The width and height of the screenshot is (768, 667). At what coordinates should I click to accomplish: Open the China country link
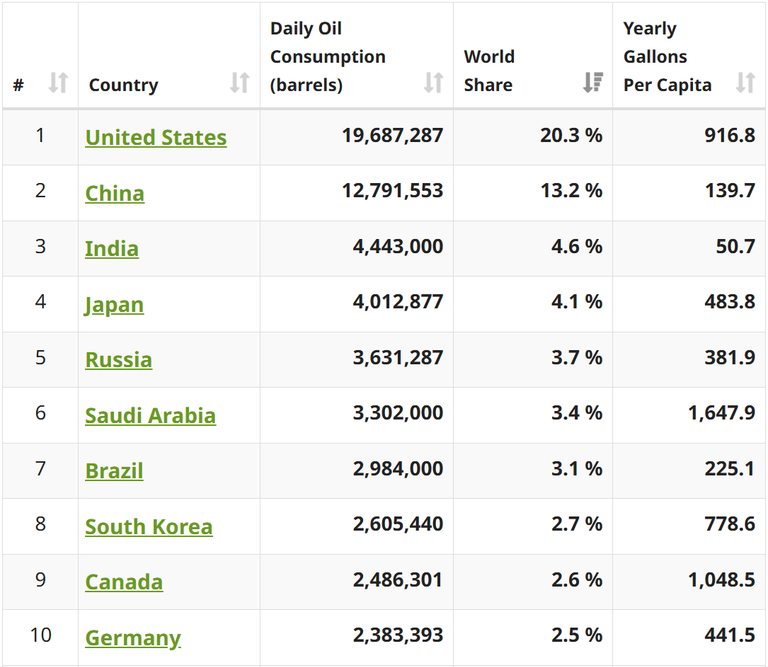coord(115,193)
